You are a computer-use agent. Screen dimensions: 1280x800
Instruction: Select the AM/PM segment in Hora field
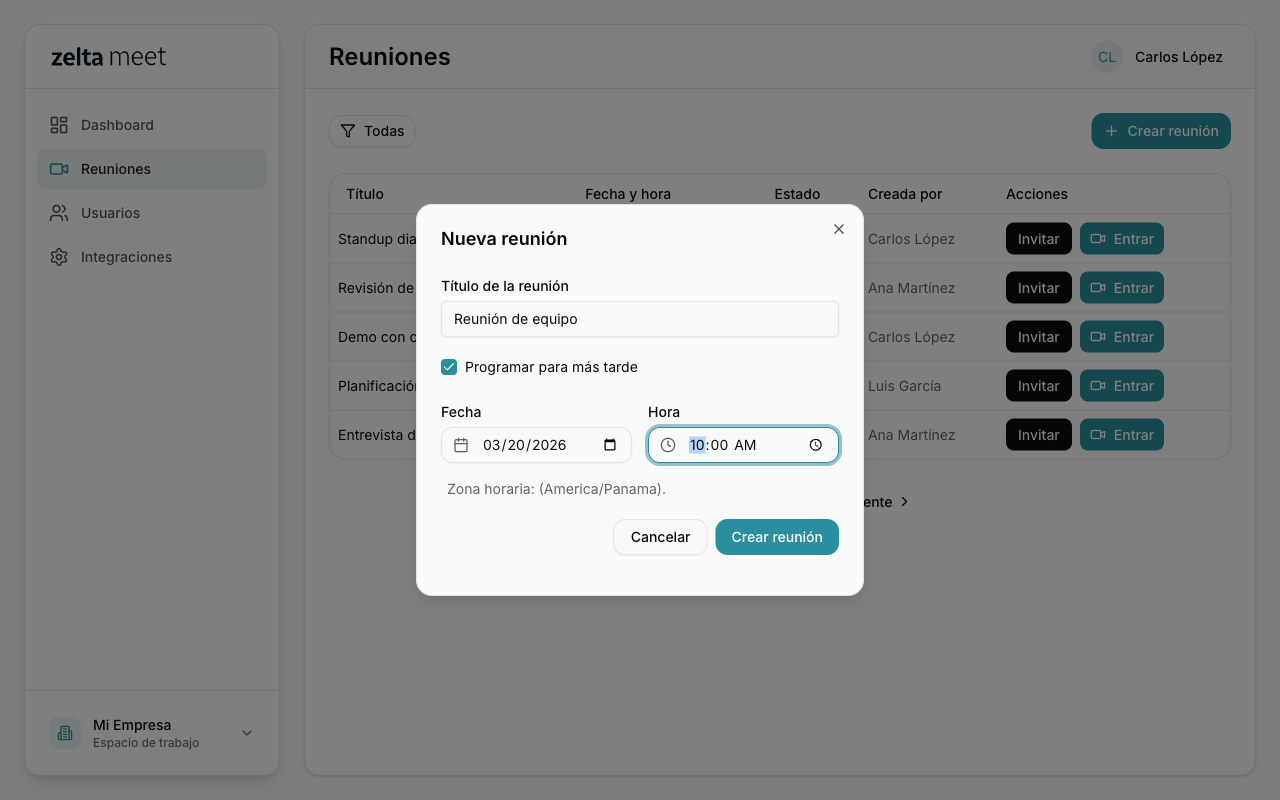pos(745,445)
